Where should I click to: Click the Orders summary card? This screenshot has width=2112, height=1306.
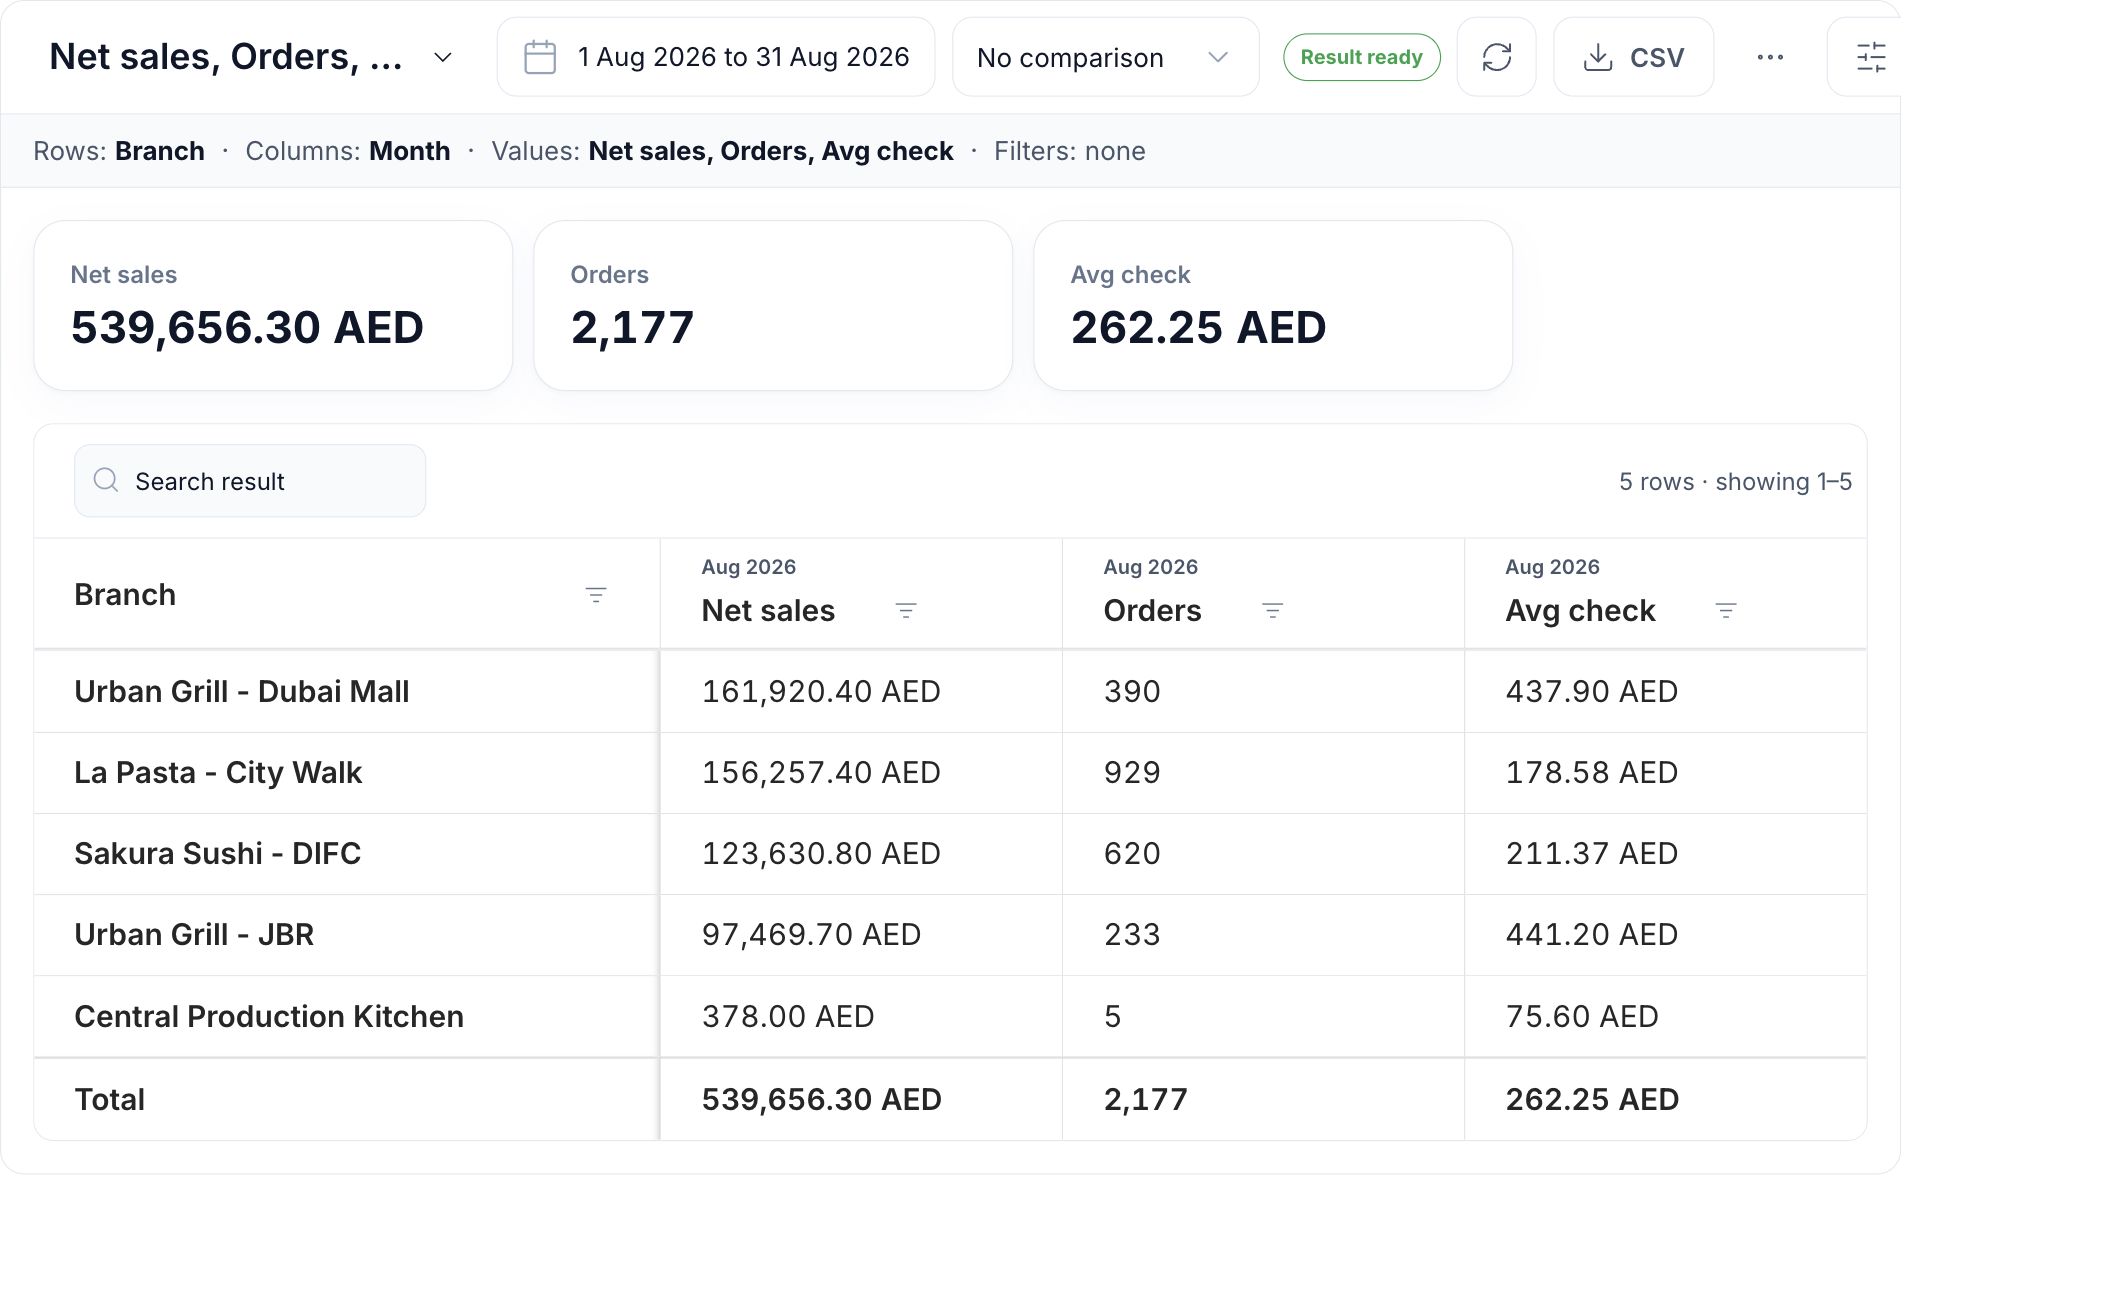click(x=773, y=305)
